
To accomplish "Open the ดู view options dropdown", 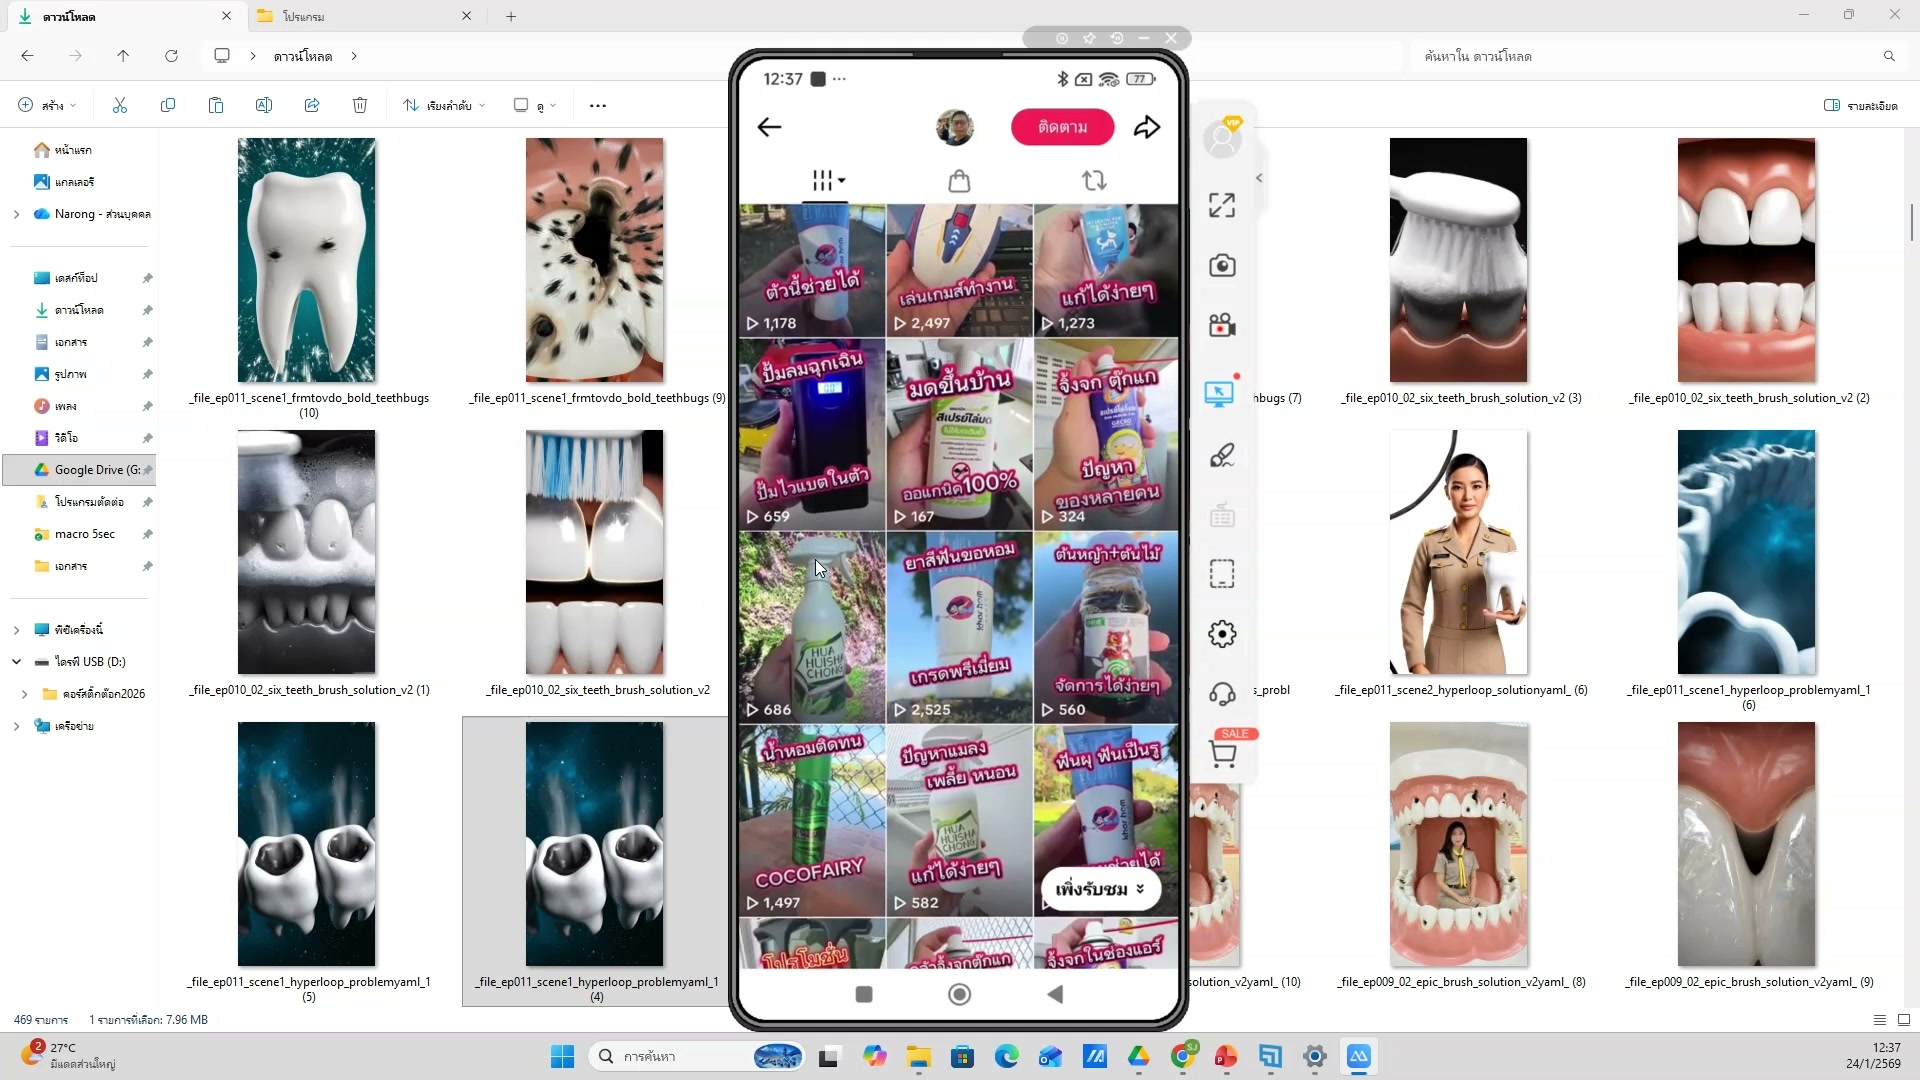I will (535, 105).
